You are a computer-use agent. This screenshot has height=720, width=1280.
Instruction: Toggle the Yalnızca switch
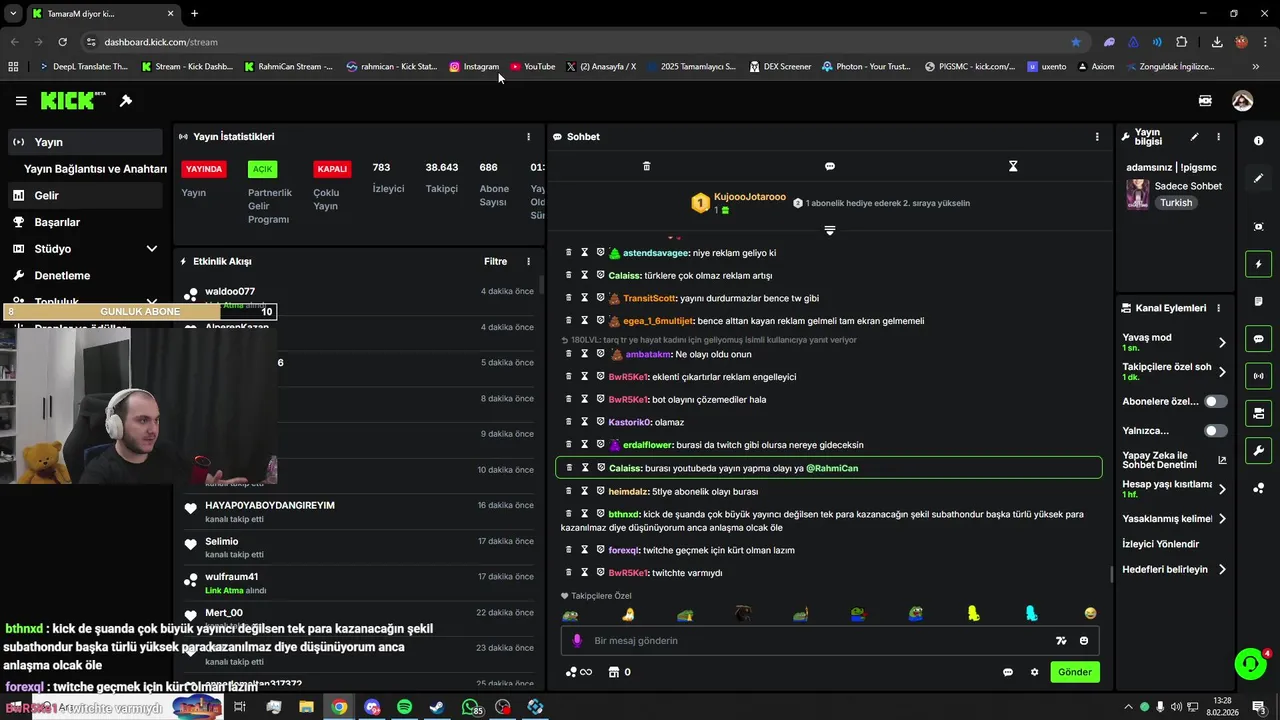tap(1215, 431)
